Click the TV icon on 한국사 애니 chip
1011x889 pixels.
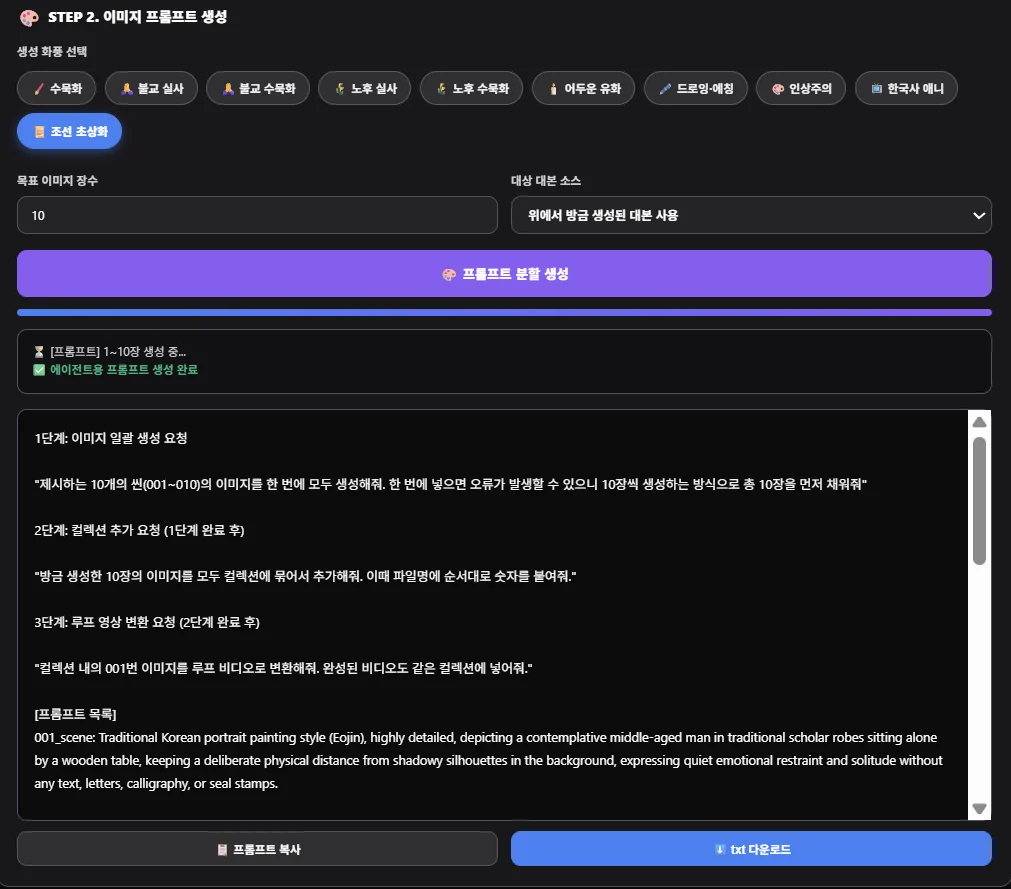pyautogui.click(x=876, y=89)
